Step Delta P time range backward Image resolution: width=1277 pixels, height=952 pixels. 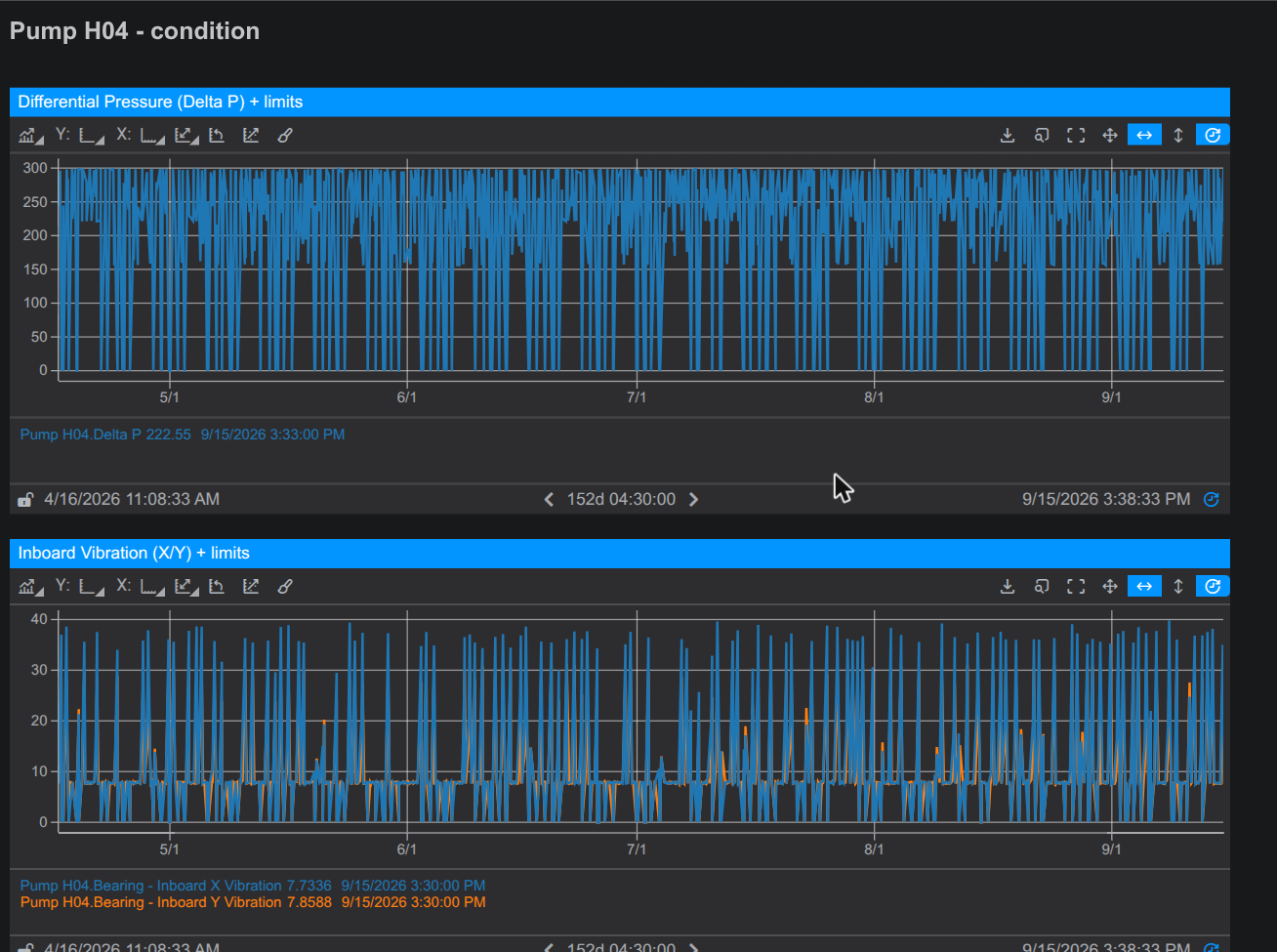click(x=548, y=499)
